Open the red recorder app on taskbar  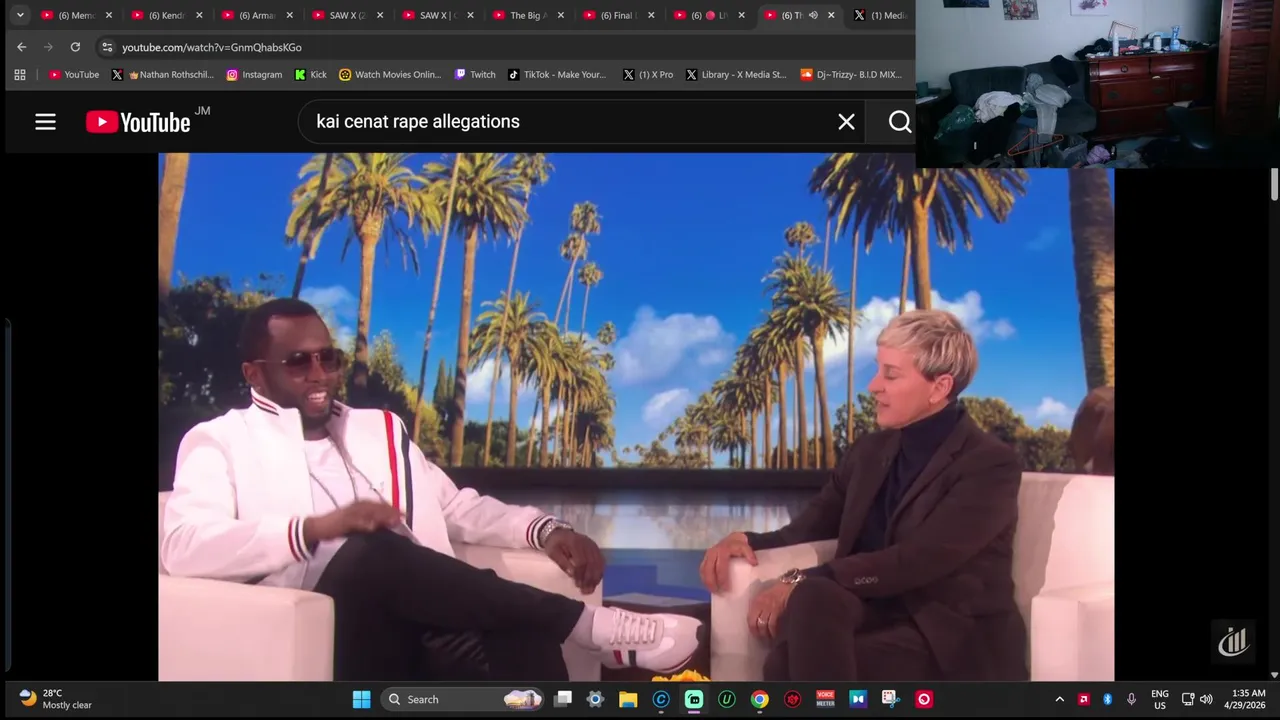pyautogui.click(x=924, y=699)
